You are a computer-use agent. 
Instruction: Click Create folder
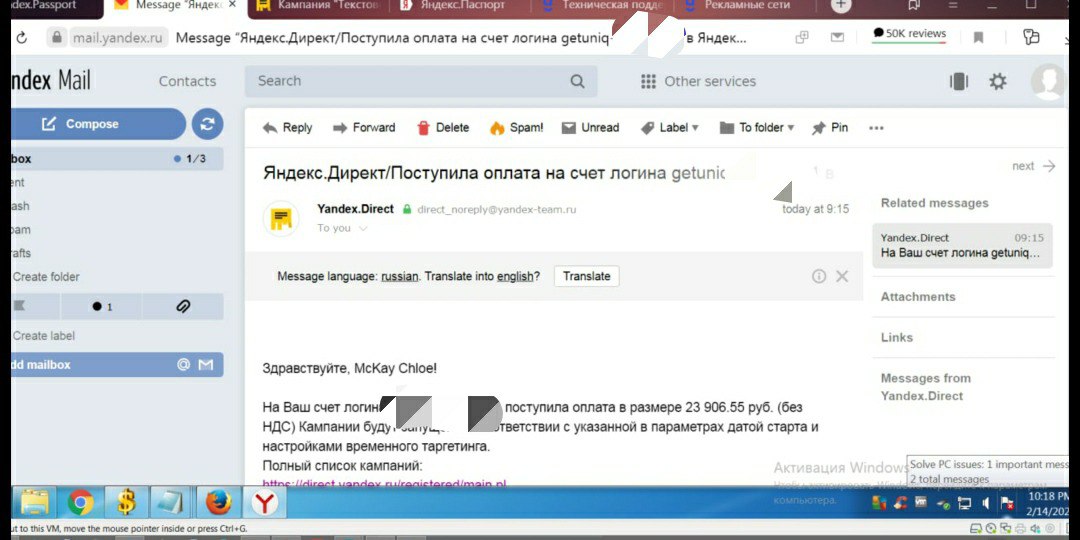point(46,277)
